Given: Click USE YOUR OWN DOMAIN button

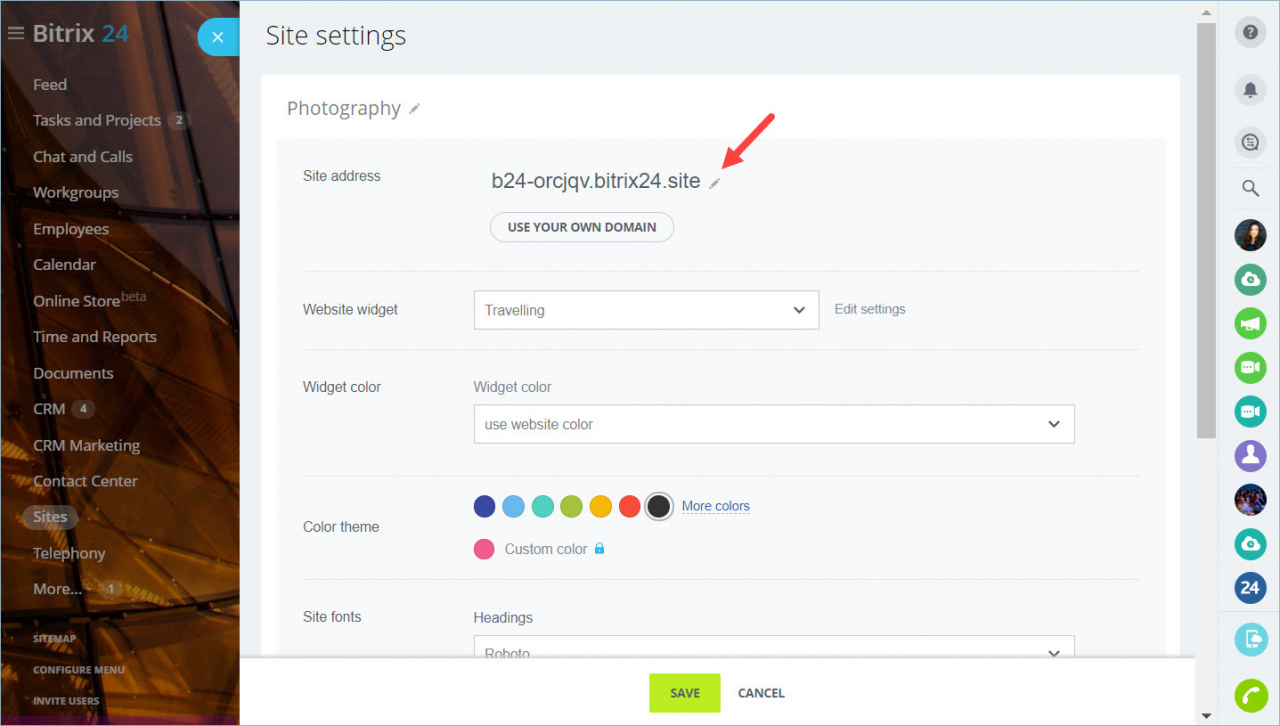Looking at the screenshot, I should pyautogui.click(x=582, y=227).
